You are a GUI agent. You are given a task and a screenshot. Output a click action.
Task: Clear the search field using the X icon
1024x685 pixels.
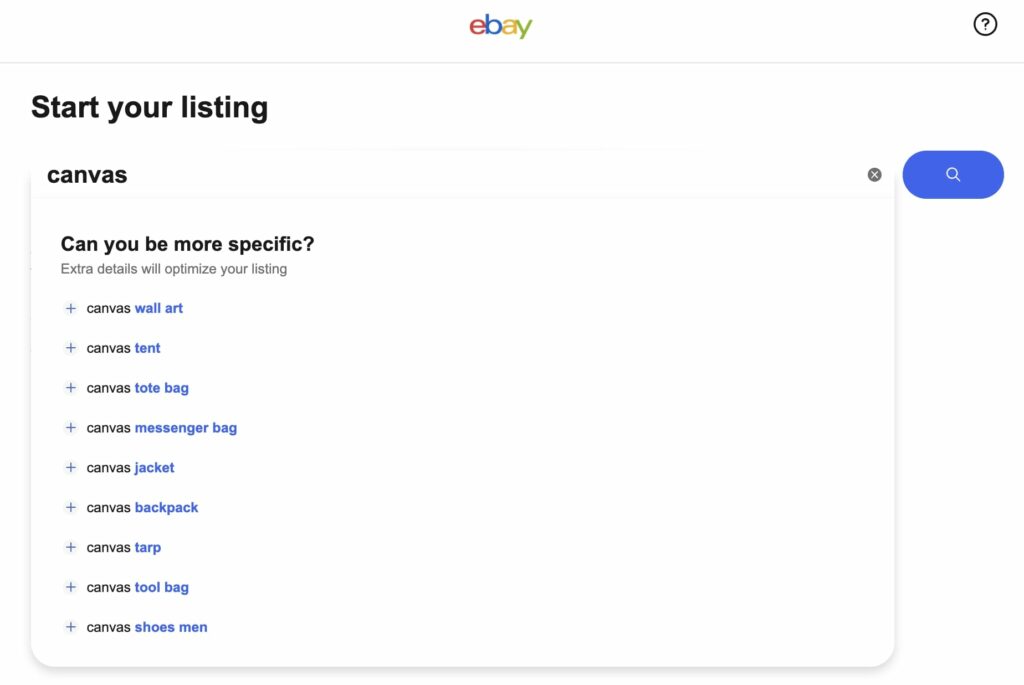coord(874,174)
